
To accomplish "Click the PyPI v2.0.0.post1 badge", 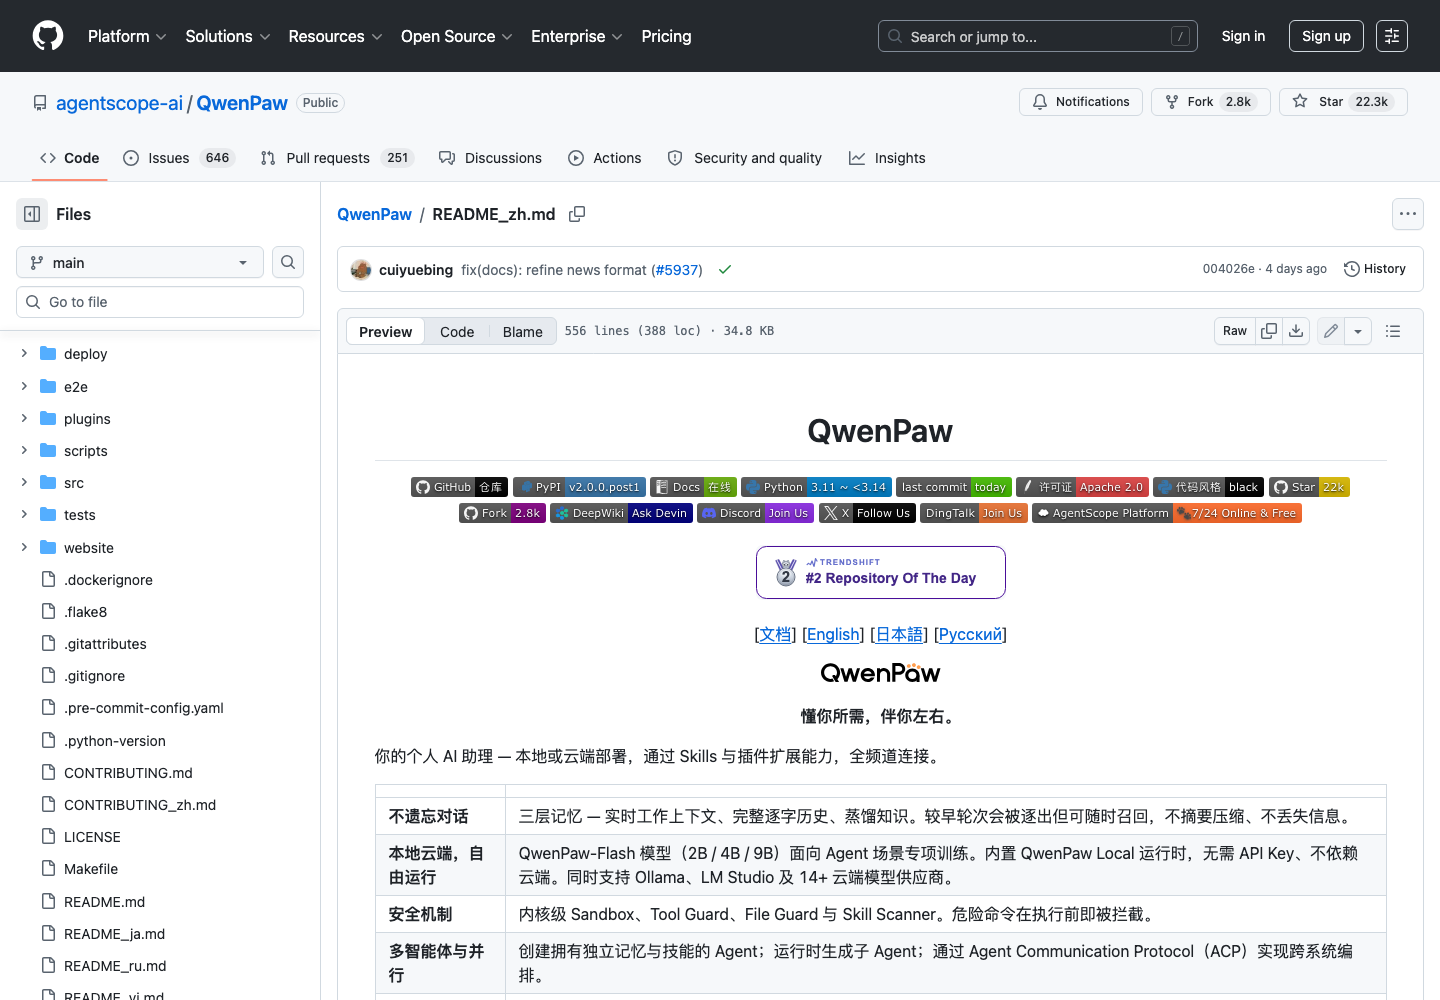I will click(579, 487).
